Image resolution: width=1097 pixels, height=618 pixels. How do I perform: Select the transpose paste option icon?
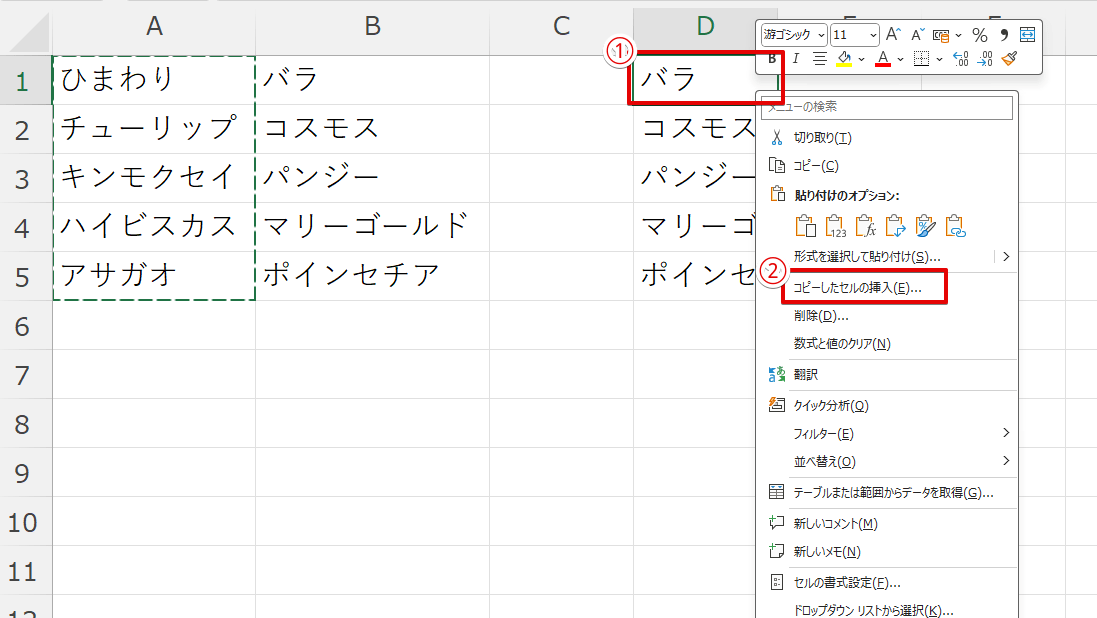tap(896, 226)
